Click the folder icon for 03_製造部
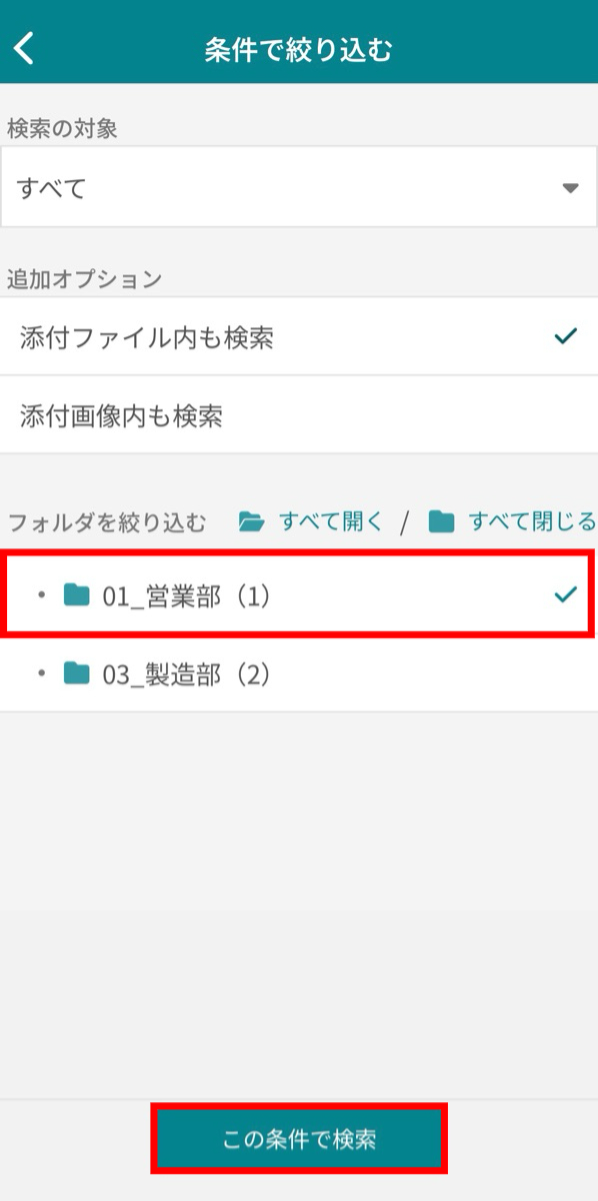 tap(78, 675)
